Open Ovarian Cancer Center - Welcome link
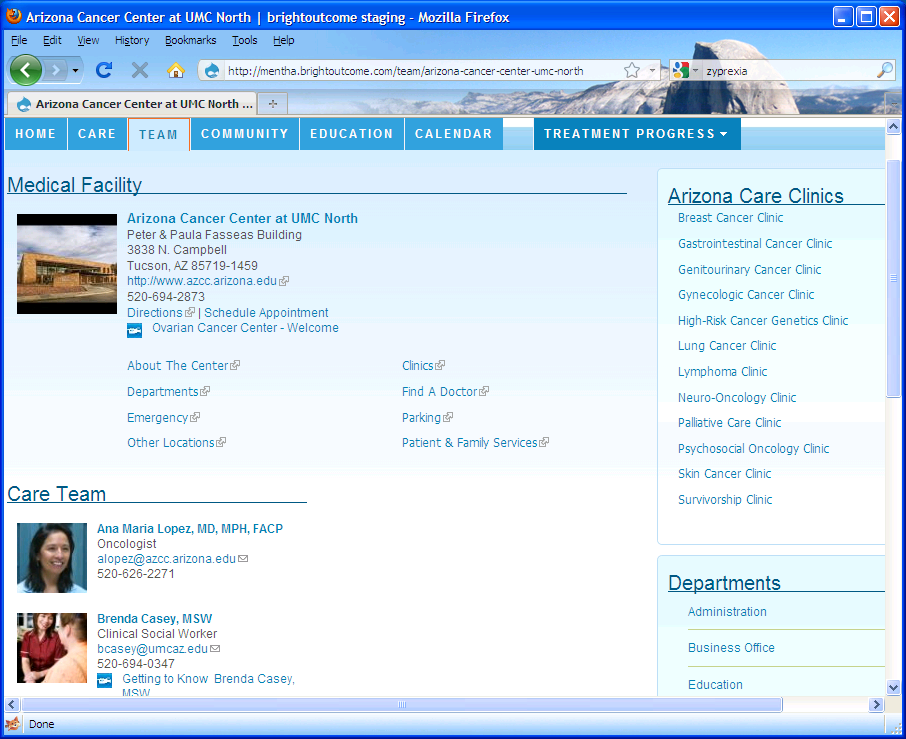The image size is (906, 739). (x=246, y=328)
